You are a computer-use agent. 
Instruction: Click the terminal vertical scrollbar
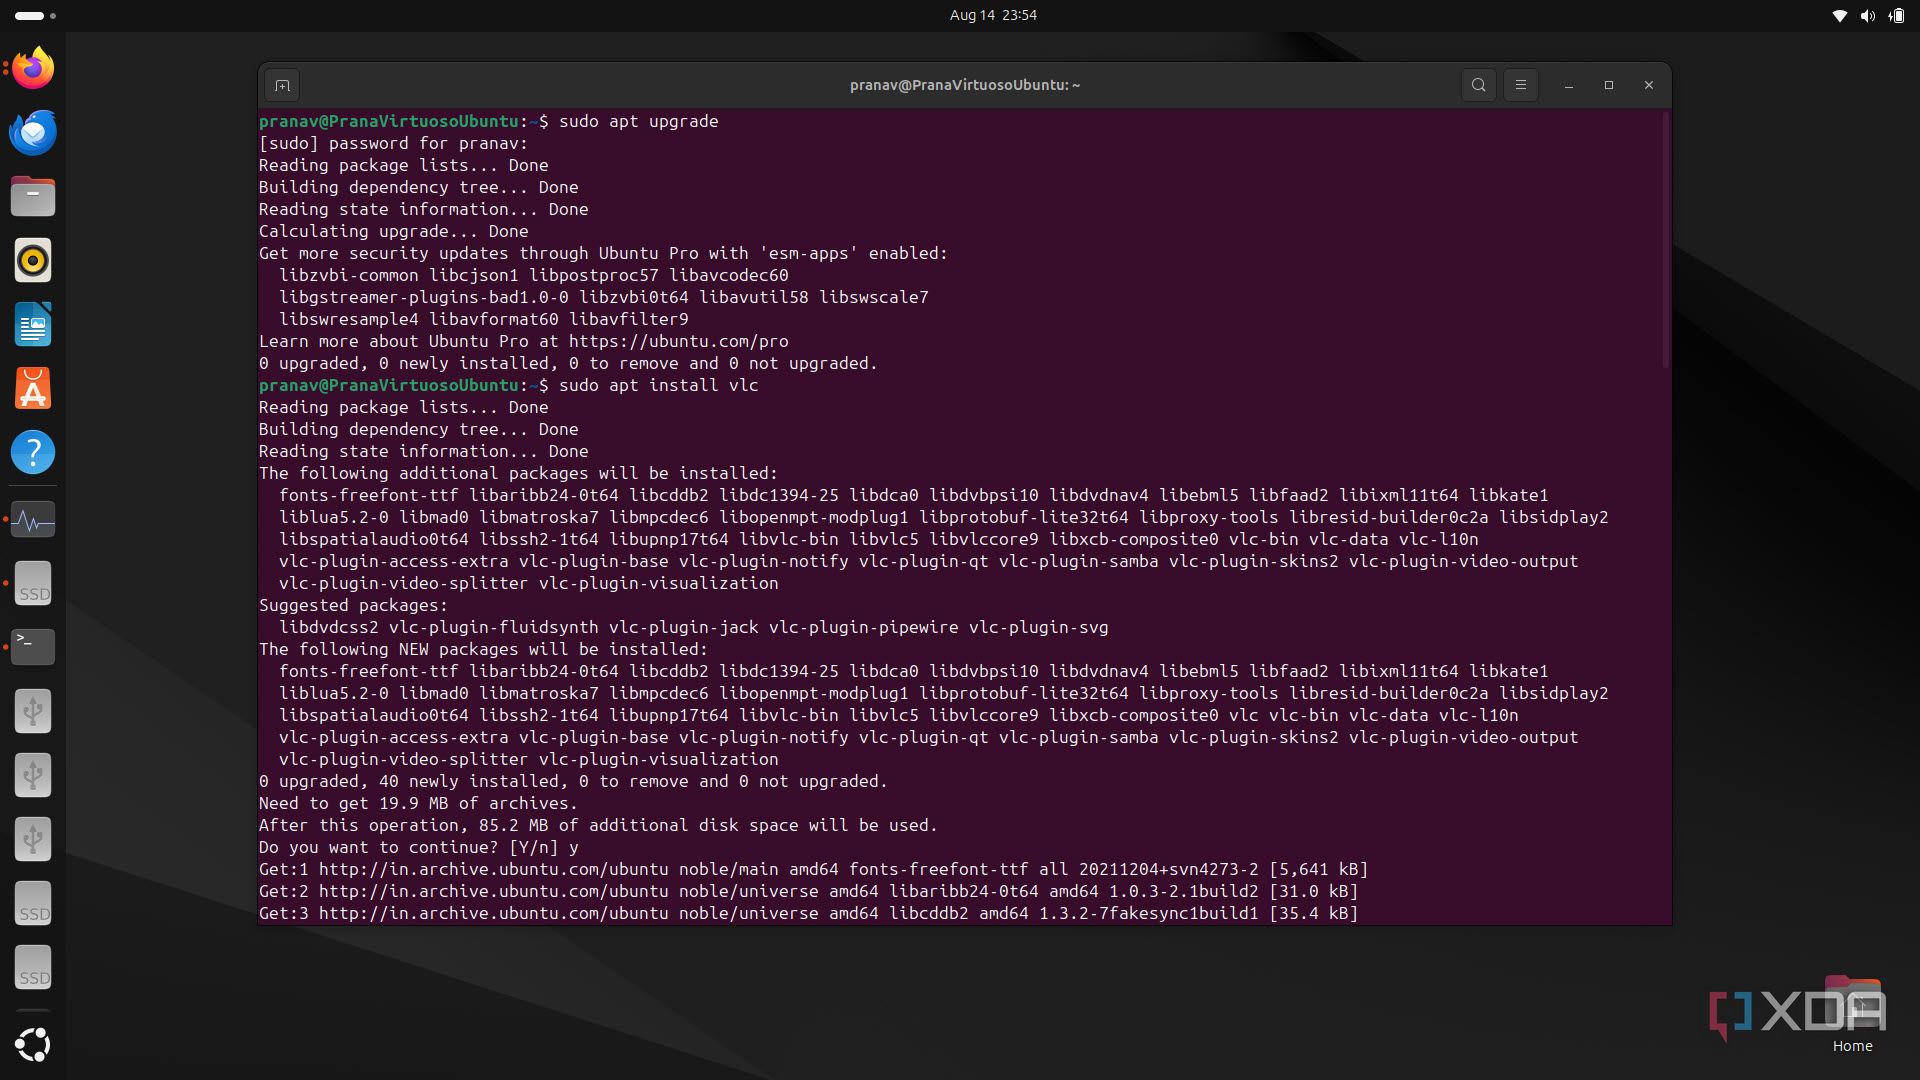[x=1665, y=240]
